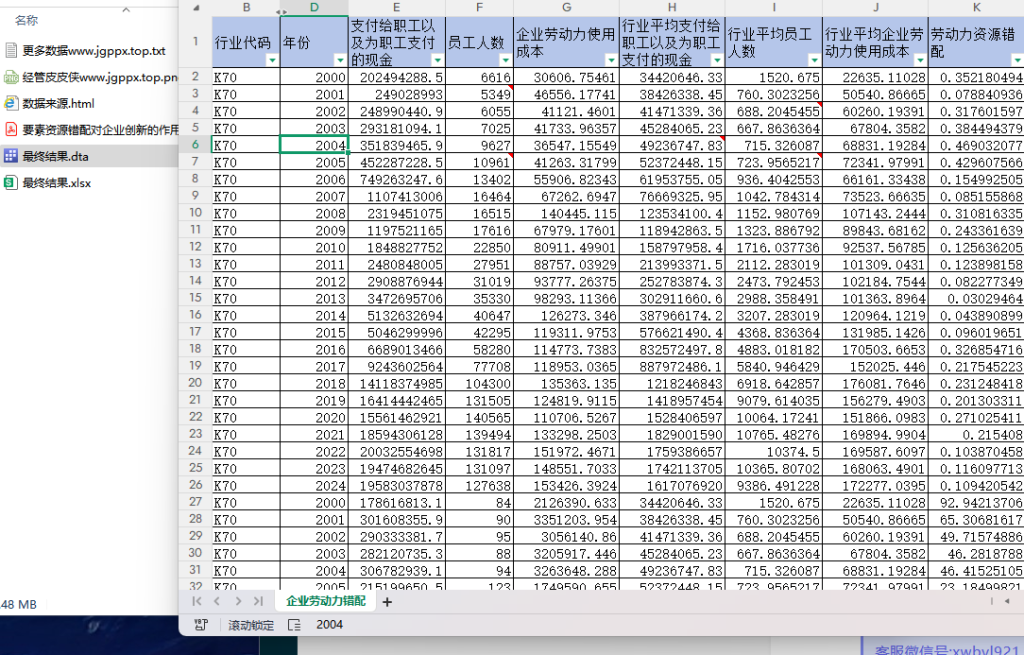Select row 27 header
The image size is (1024, 655).
coord(195,502)
